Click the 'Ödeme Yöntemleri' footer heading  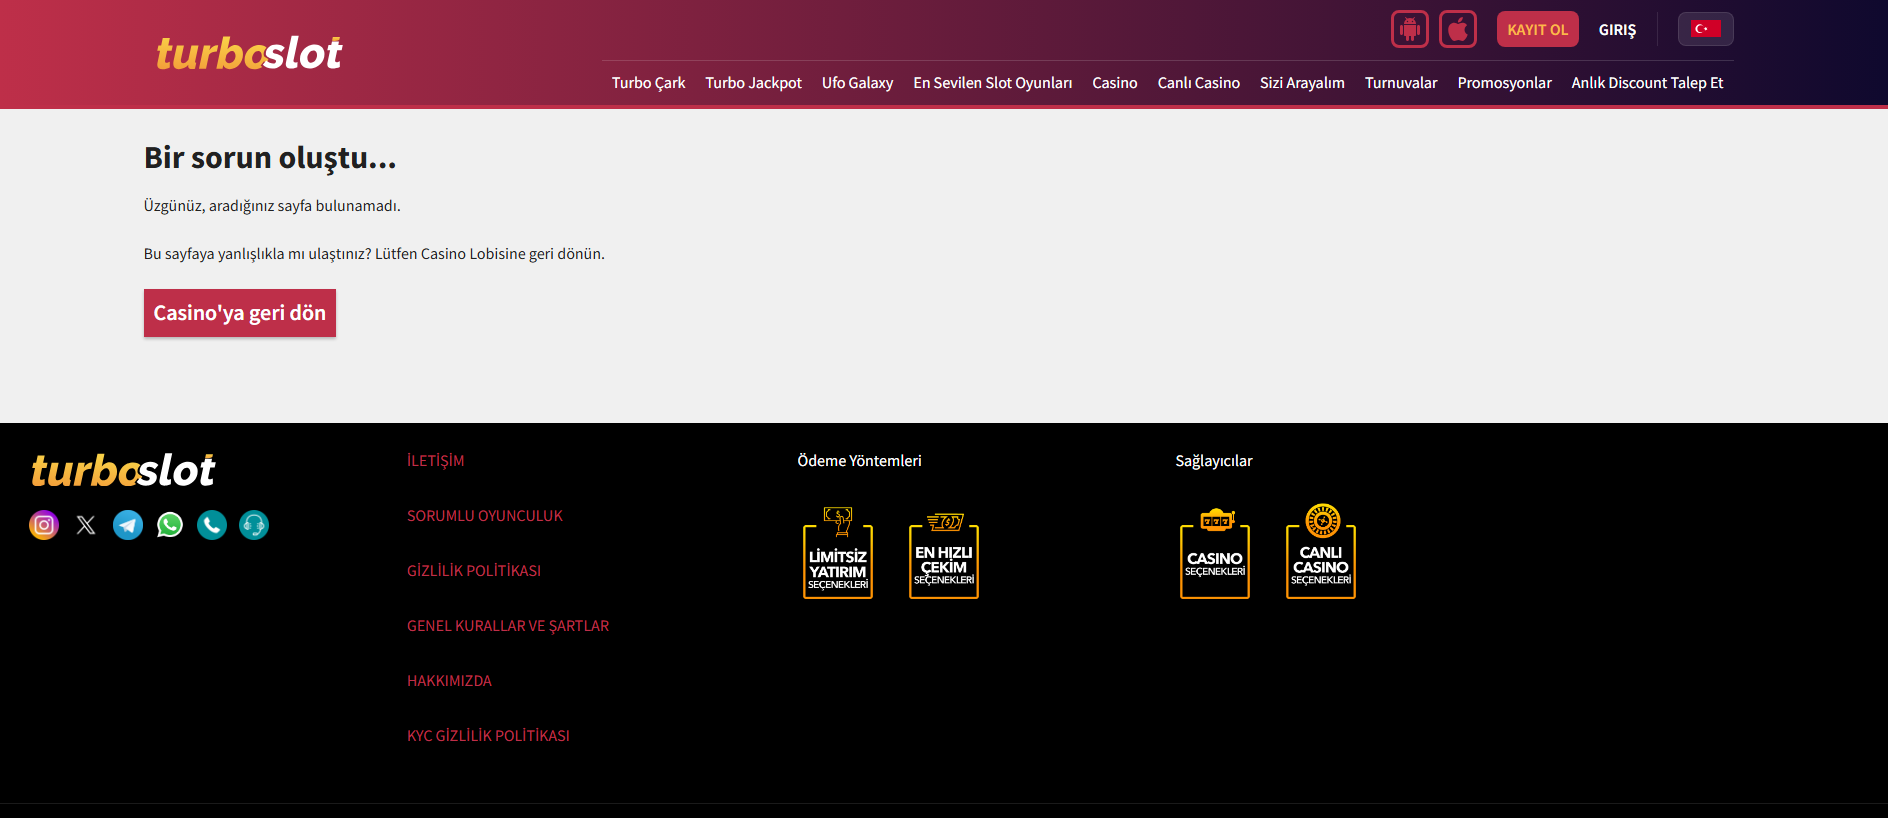[860, 461]
